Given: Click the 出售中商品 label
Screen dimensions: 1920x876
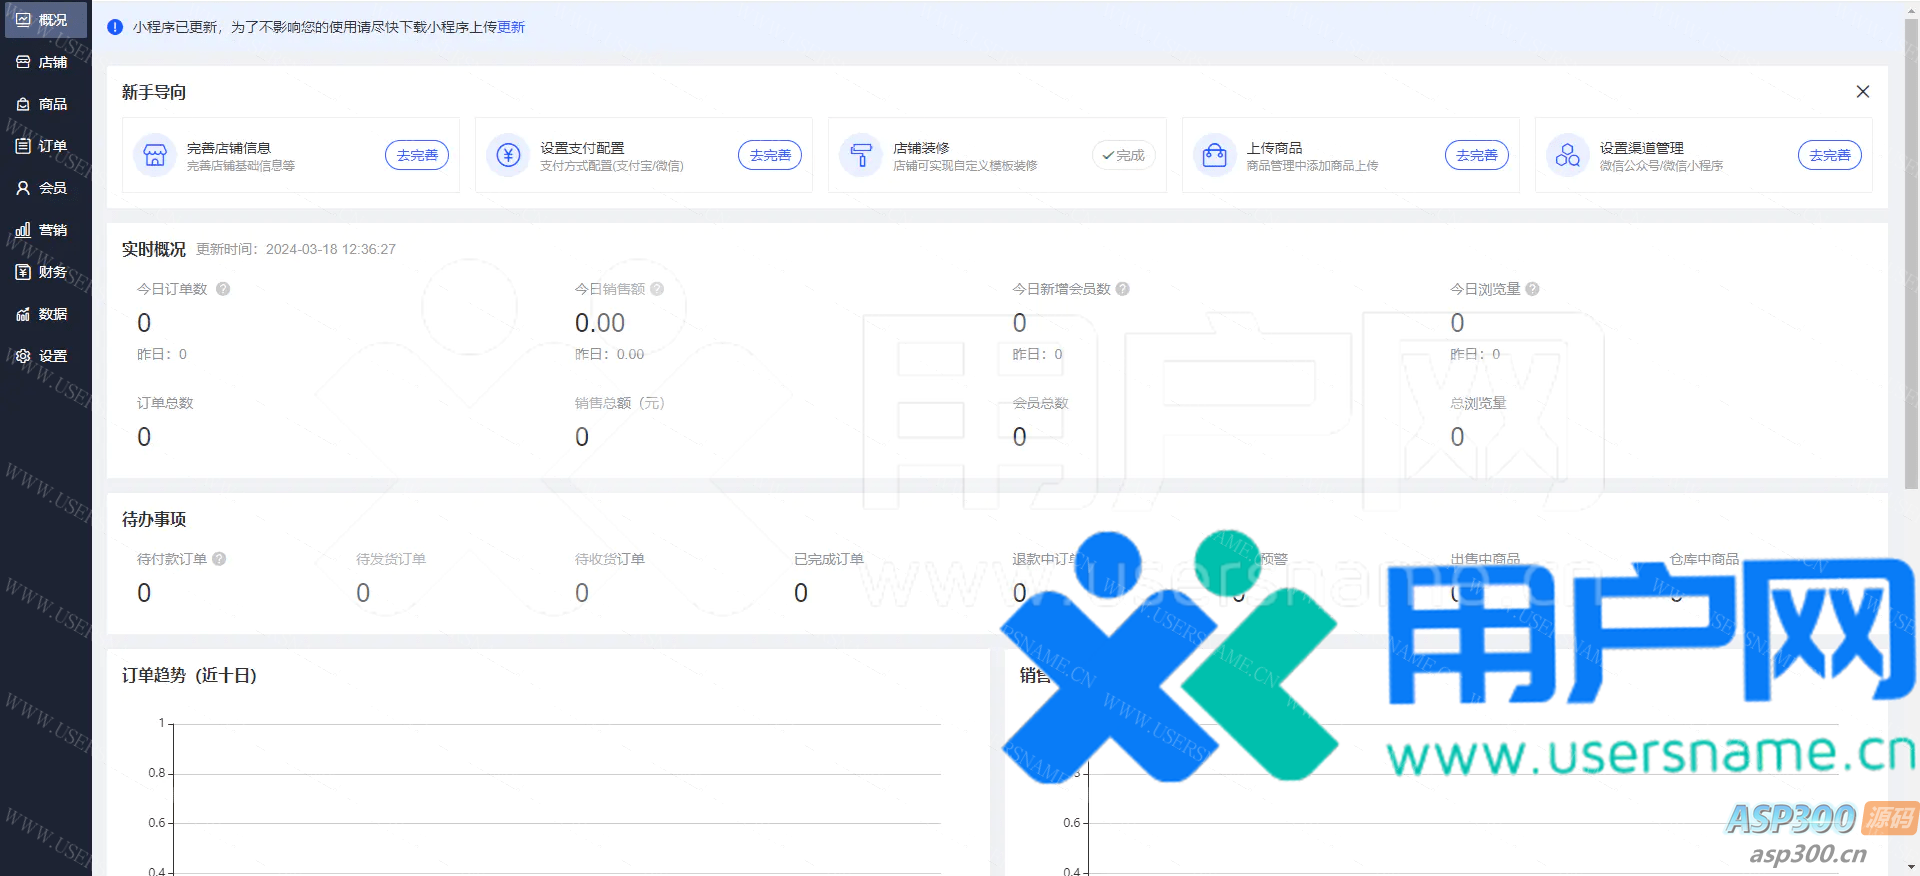Looking at the screenshot, I should click(x=1486, y=559).
